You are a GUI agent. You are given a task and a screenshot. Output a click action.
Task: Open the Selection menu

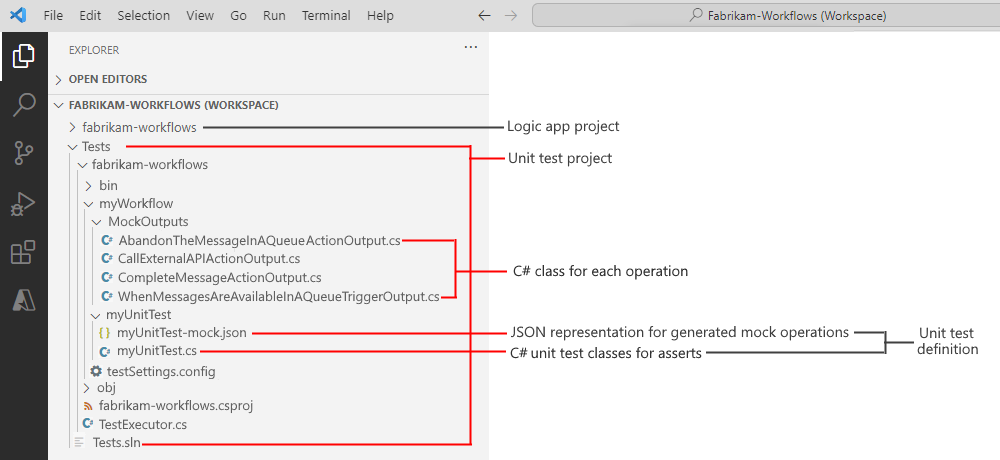(x=143, y=16)
